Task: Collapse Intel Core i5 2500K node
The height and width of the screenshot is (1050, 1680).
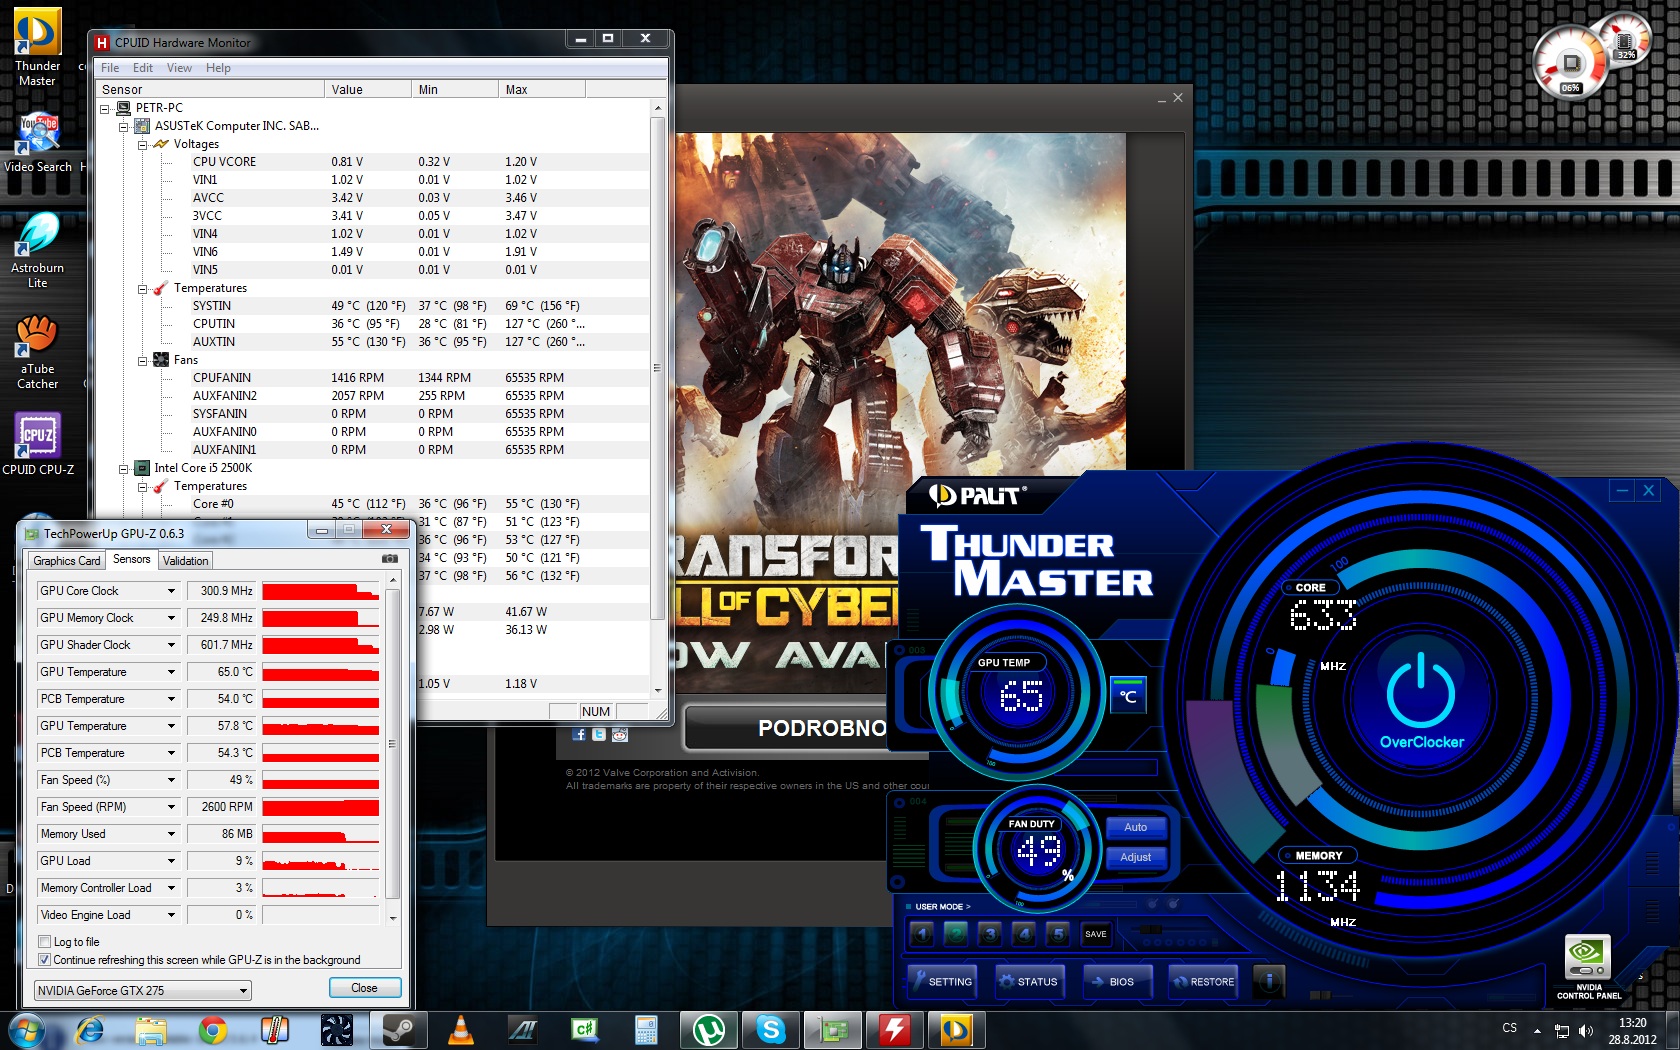Action: click(123, 469)
